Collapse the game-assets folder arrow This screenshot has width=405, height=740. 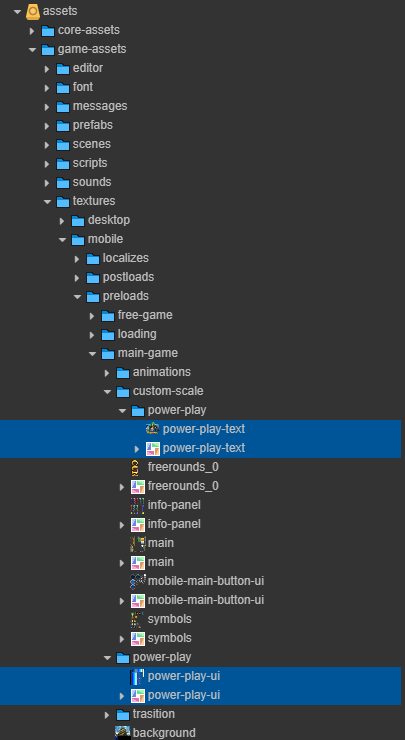pyautogui.click(x=33, y=50)
